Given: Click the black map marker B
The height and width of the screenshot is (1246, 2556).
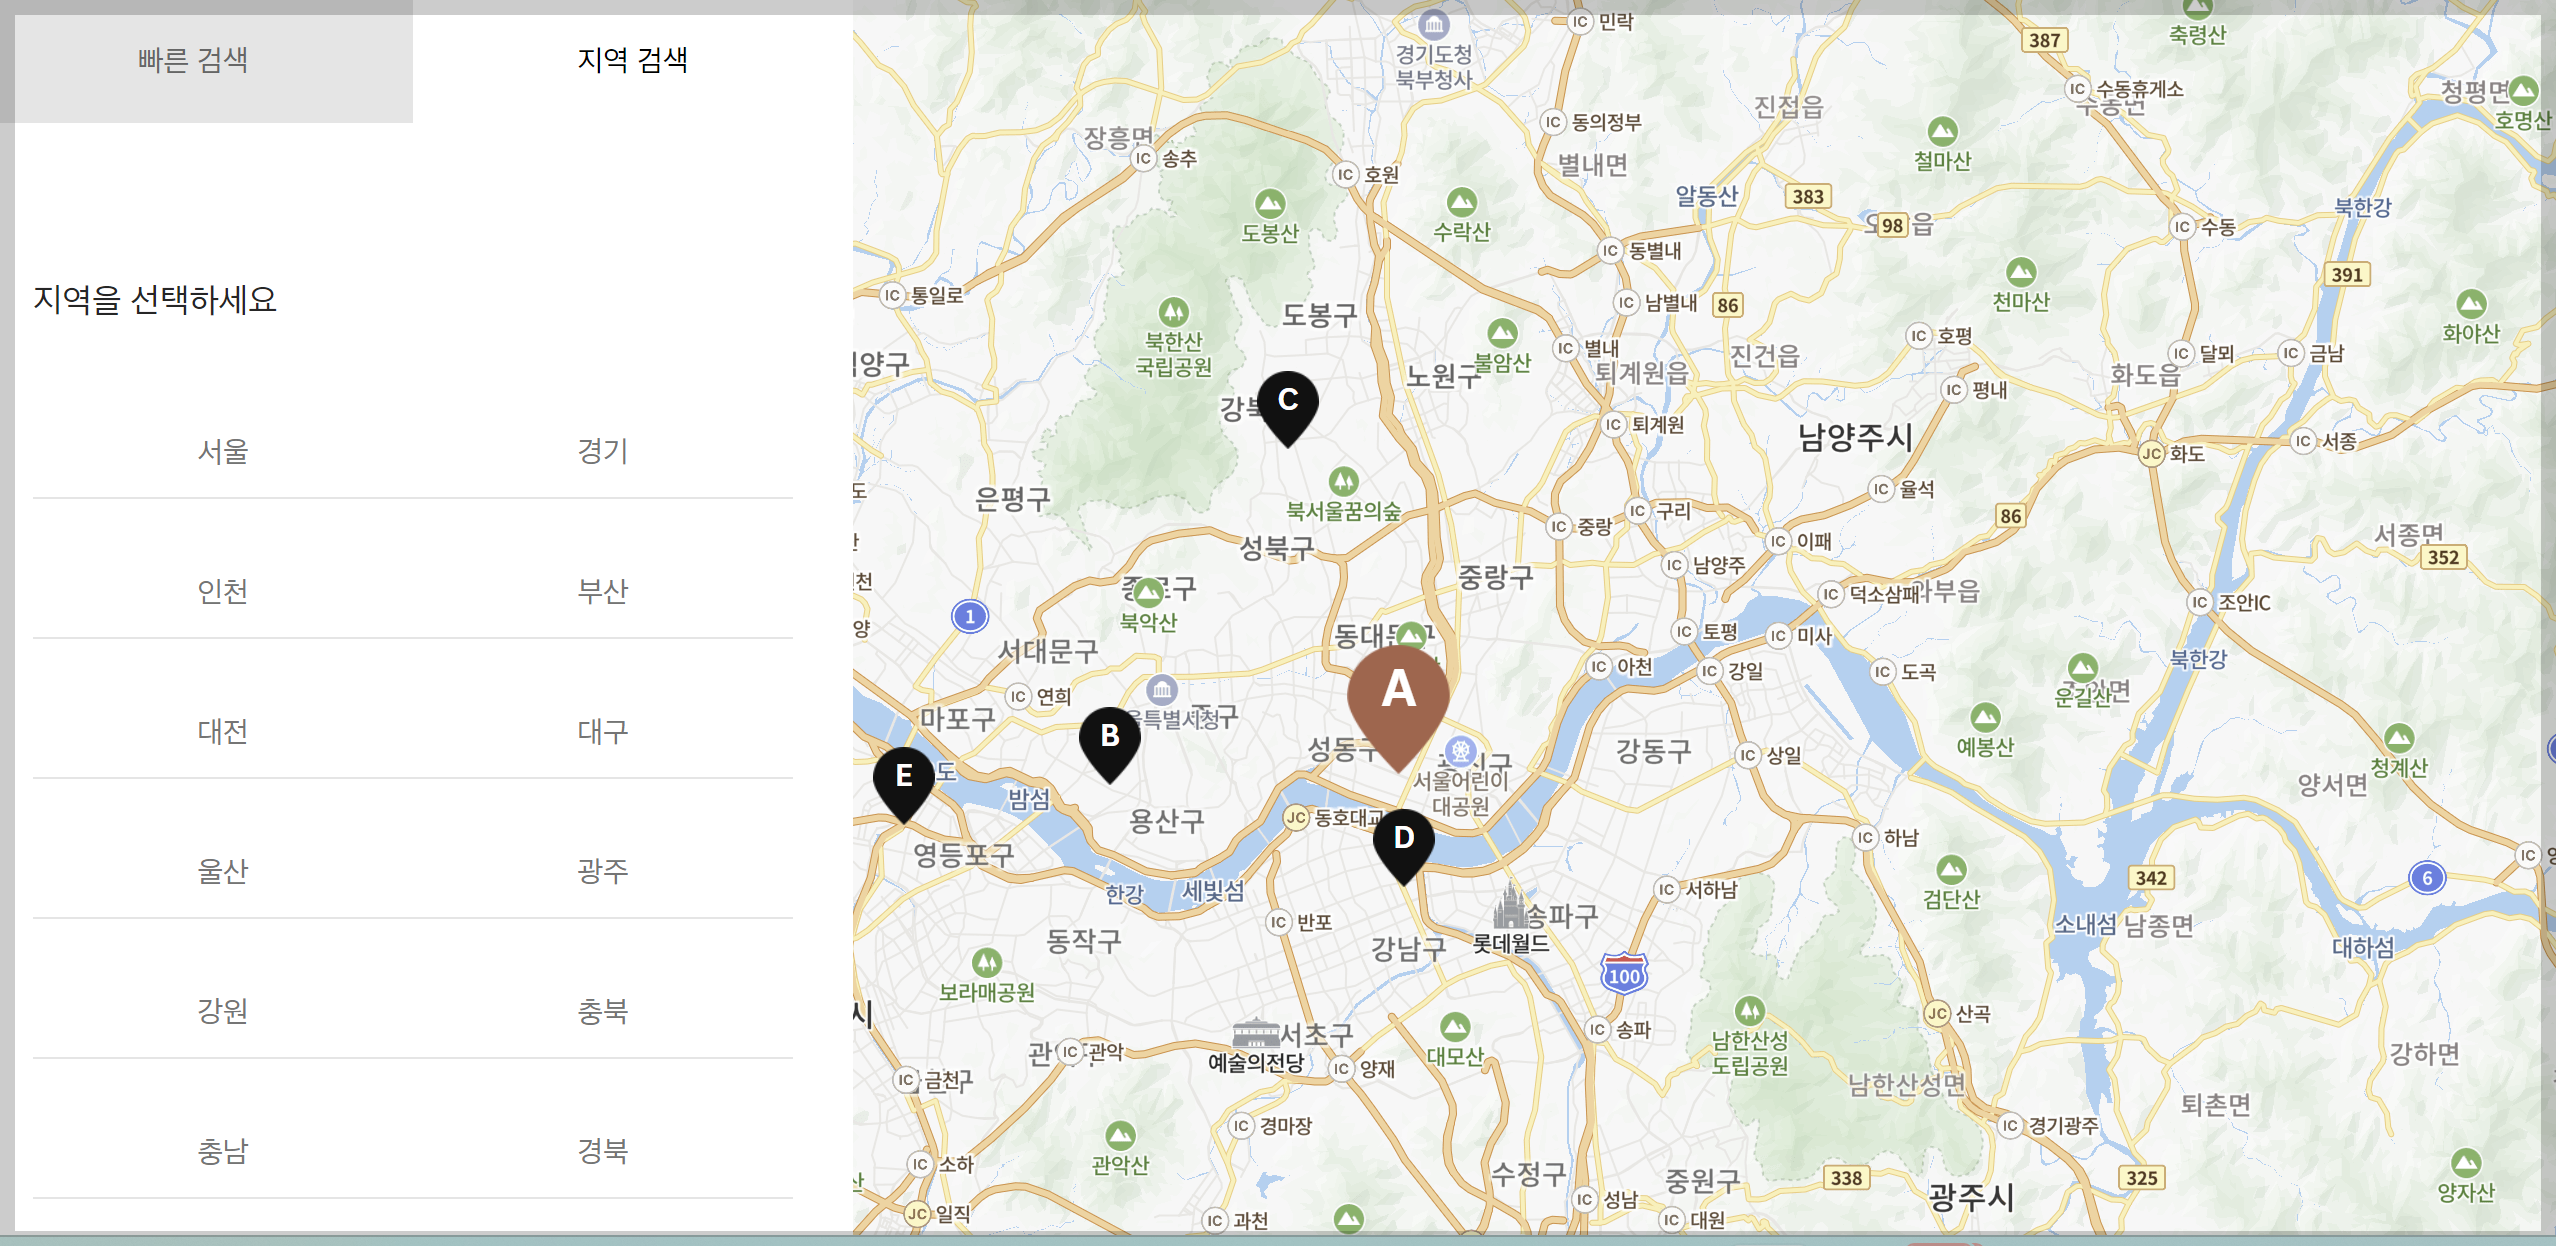Looking at the screenshot, I should coord(1109,738).
